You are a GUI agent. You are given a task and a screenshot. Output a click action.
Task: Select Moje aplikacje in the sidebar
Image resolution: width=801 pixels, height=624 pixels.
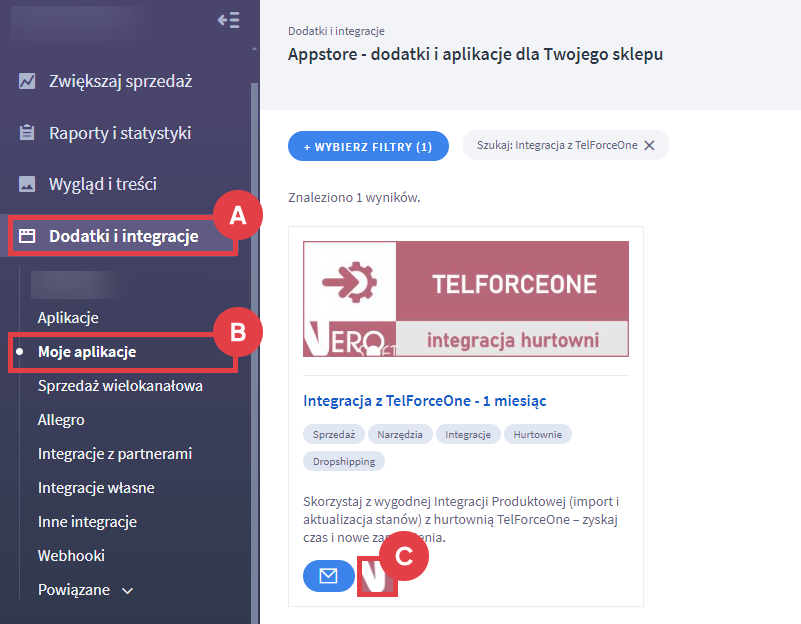pyautogui.click(x=87, y=352)
